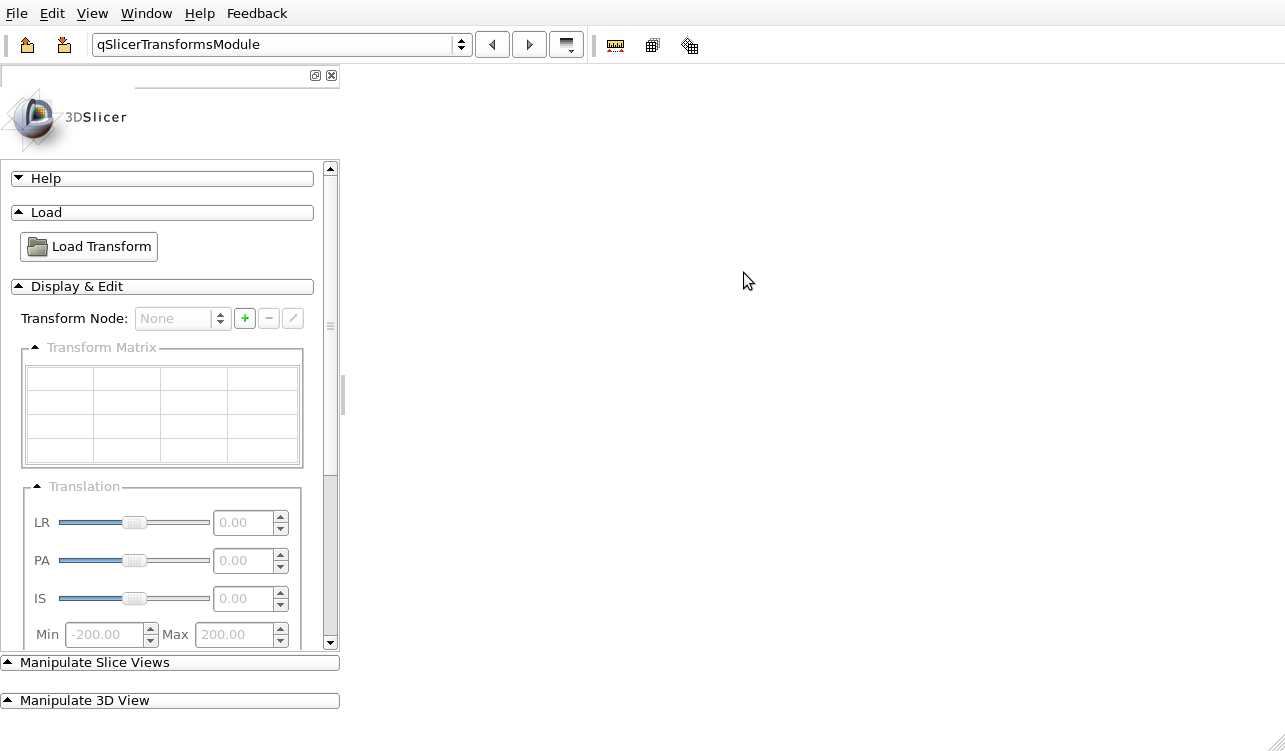Screen dimensions: 1285x751
Task: Click the LR translation slider handle
Action: pos(134,523)
